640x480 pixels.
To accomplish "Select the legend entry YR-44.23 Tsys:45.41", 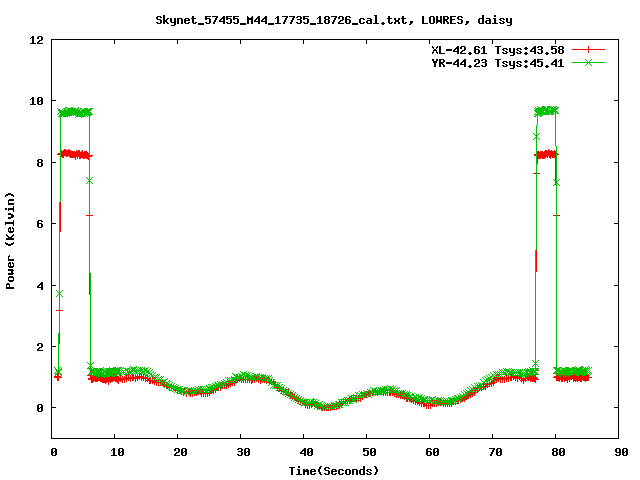I will tap(498, 63).
